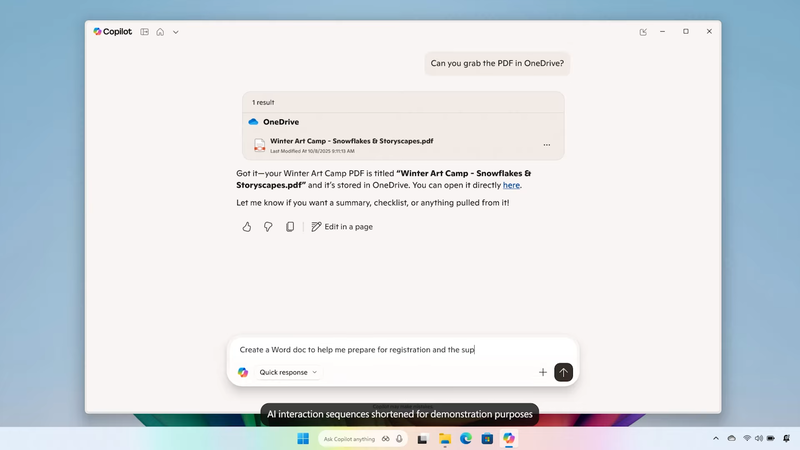Expand the title bar chevron menu
Viewport: 800px width, 450px height.
pyautogui.click(x=176, y=32)
